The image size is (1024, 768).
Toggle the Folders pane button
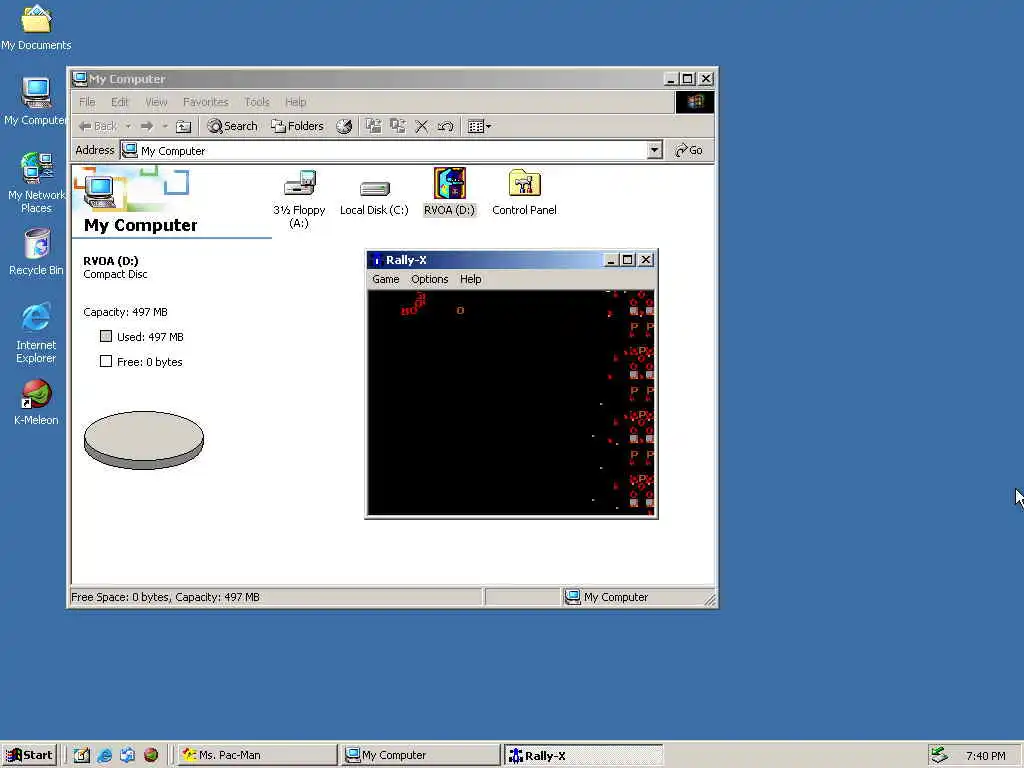tap(298, 126)
